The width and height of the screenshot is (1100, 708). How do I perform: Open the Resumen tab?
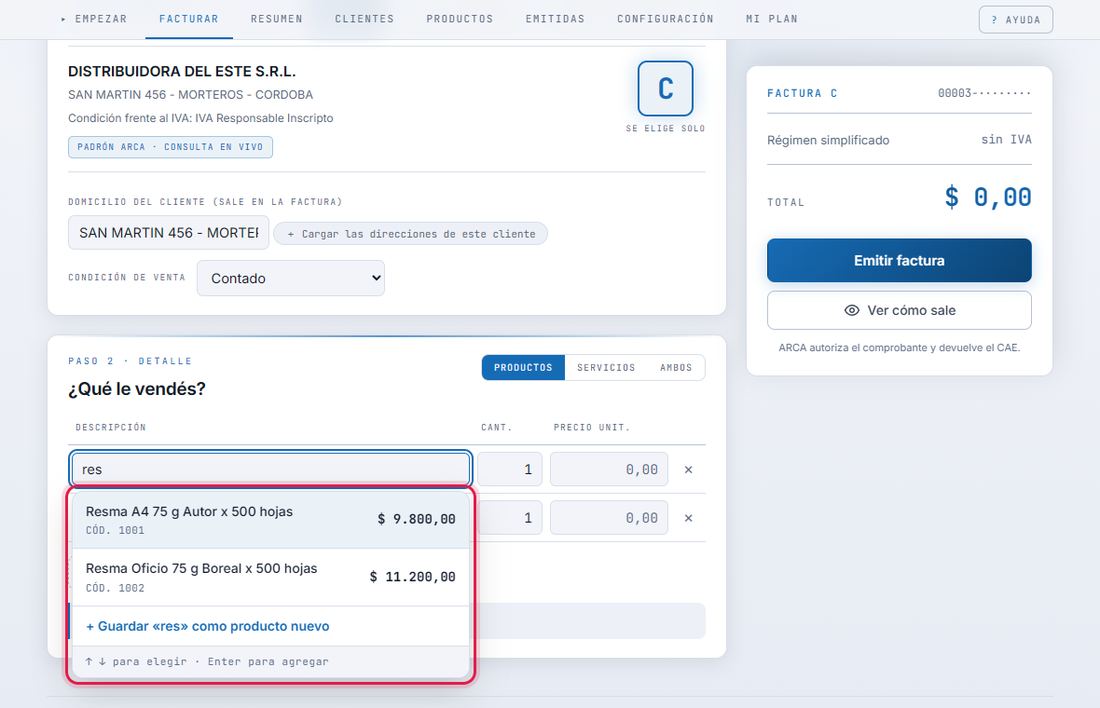coord(276,19)
